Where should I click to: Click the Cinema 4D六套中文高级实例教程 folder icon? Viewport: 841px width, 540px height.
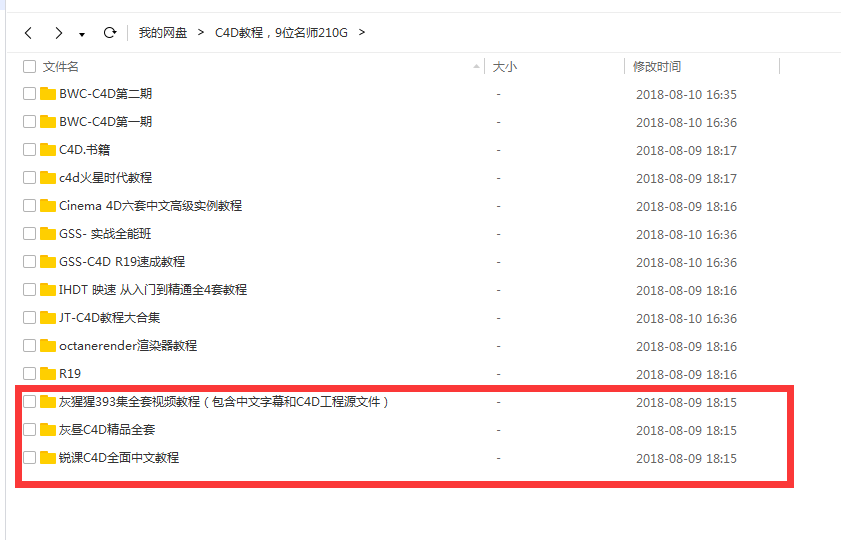[x=48, y=205]
